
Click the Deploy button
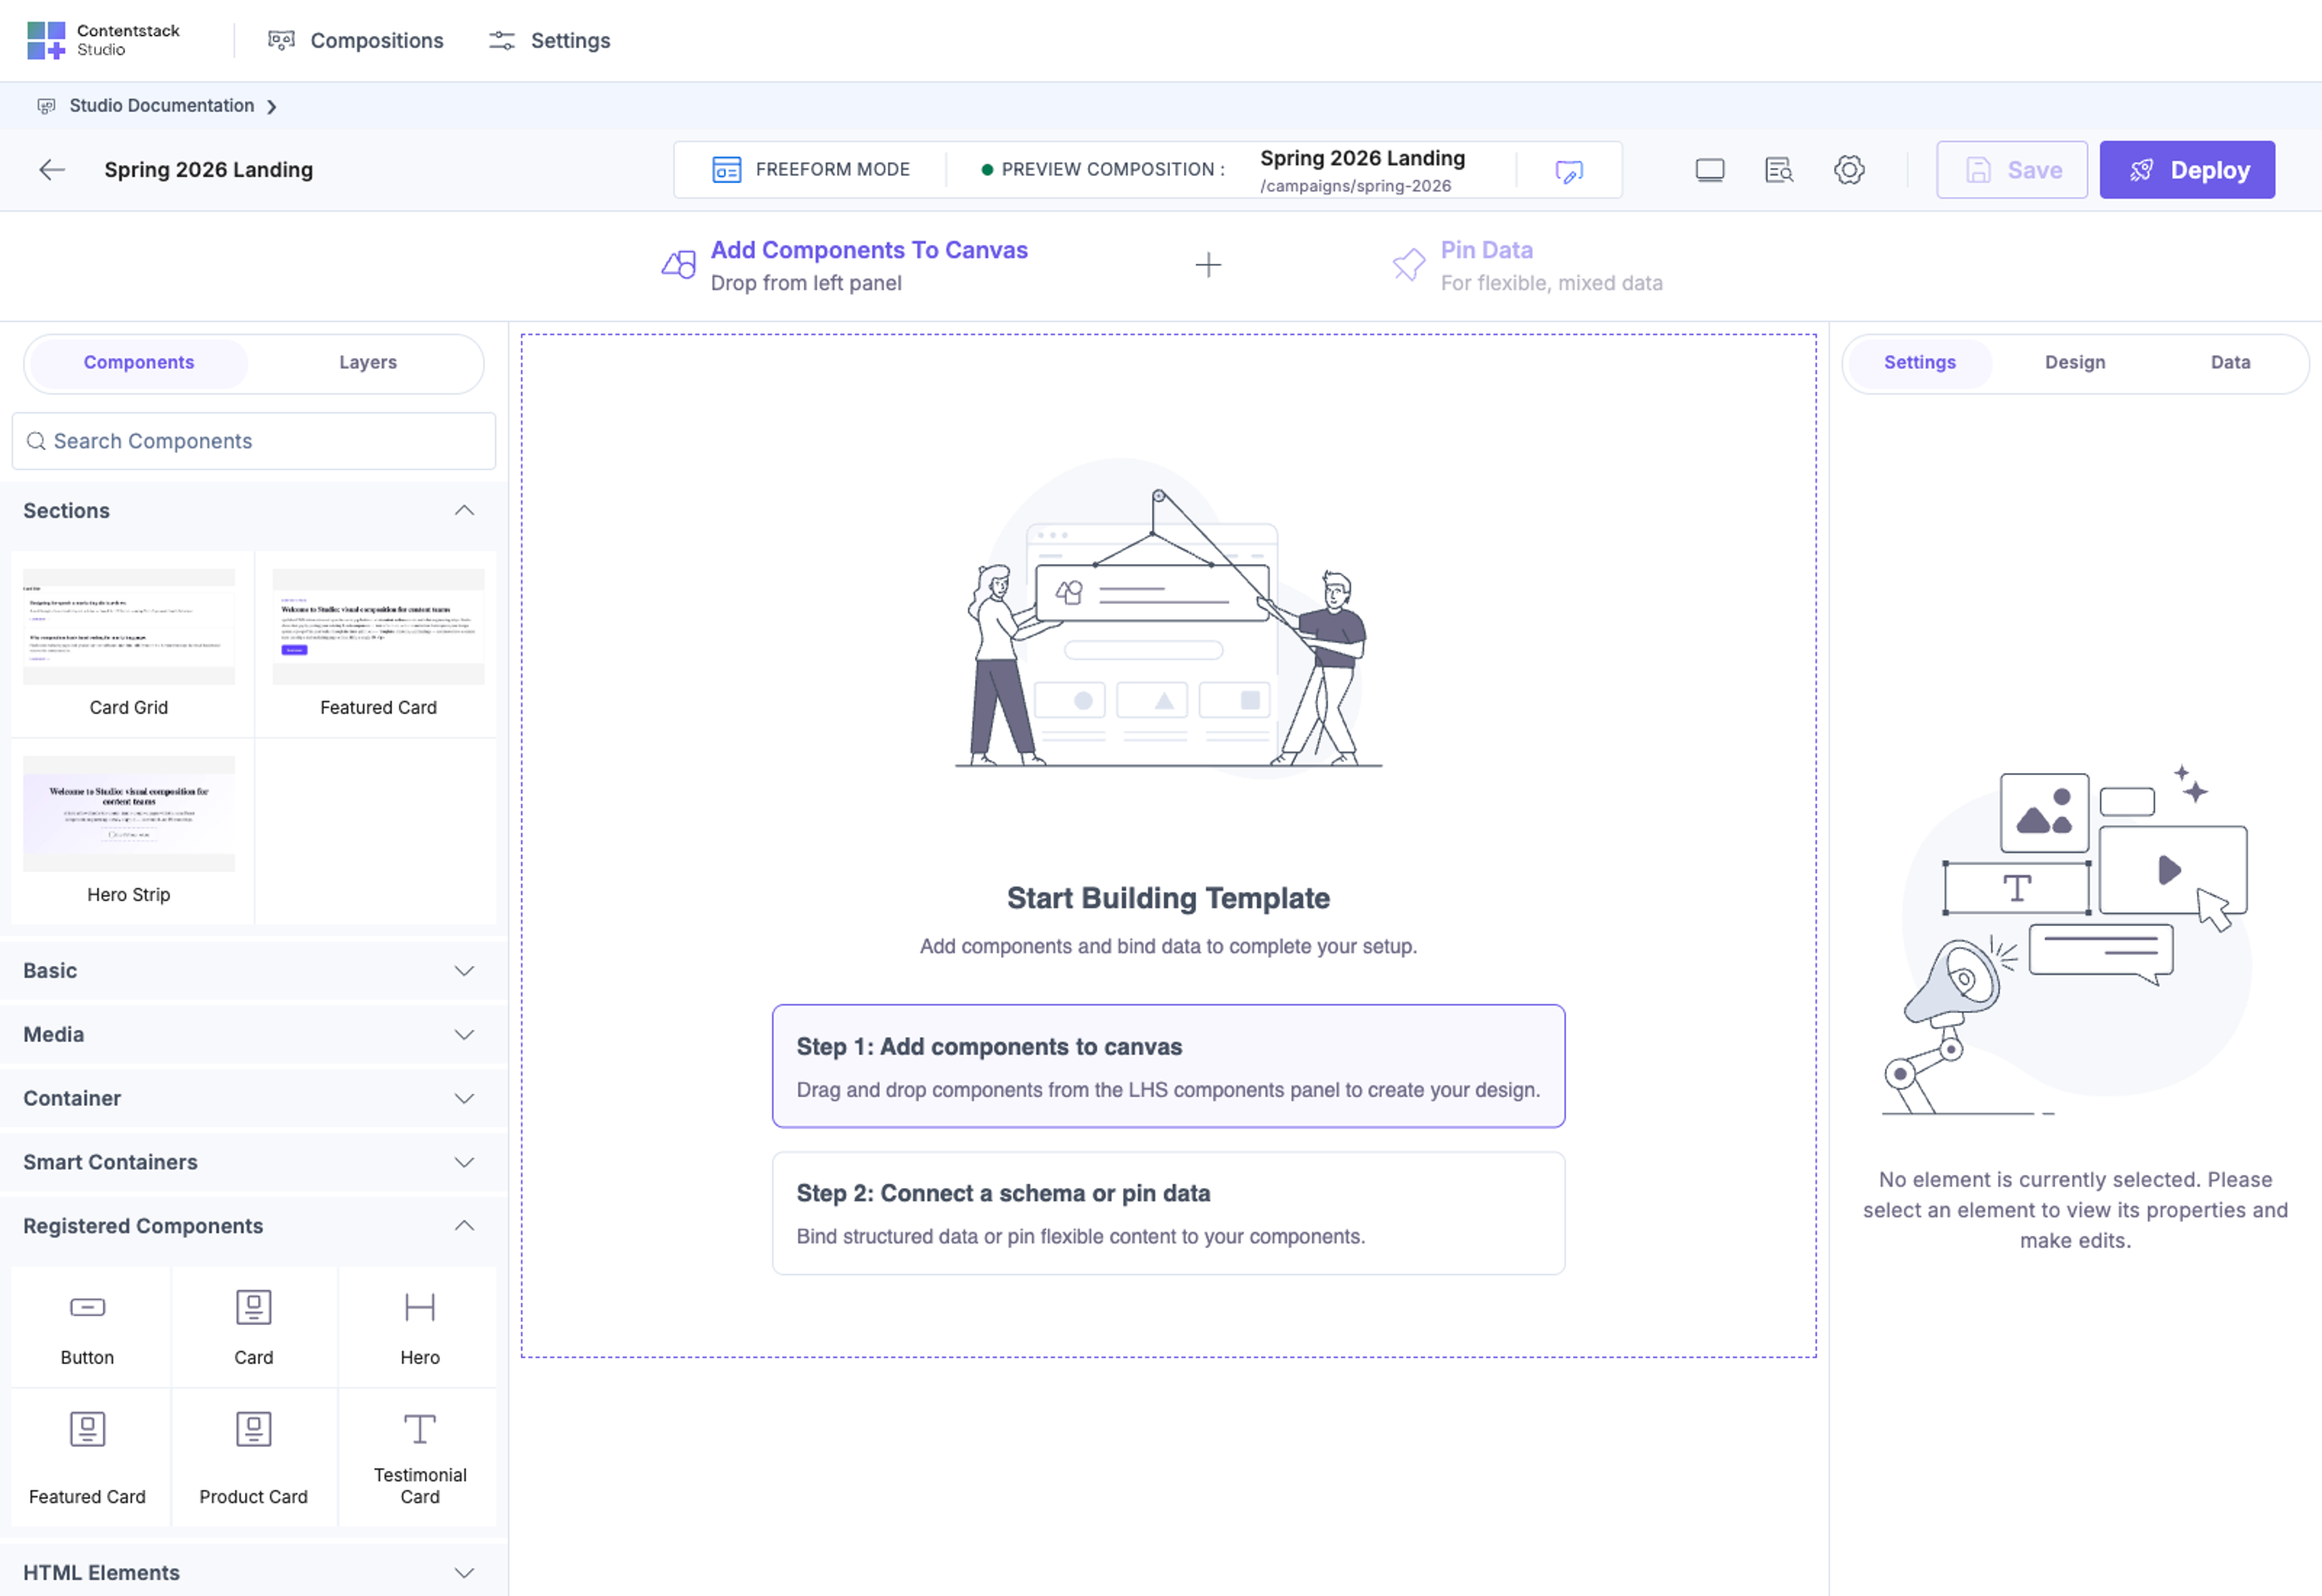click(2186, 170)
